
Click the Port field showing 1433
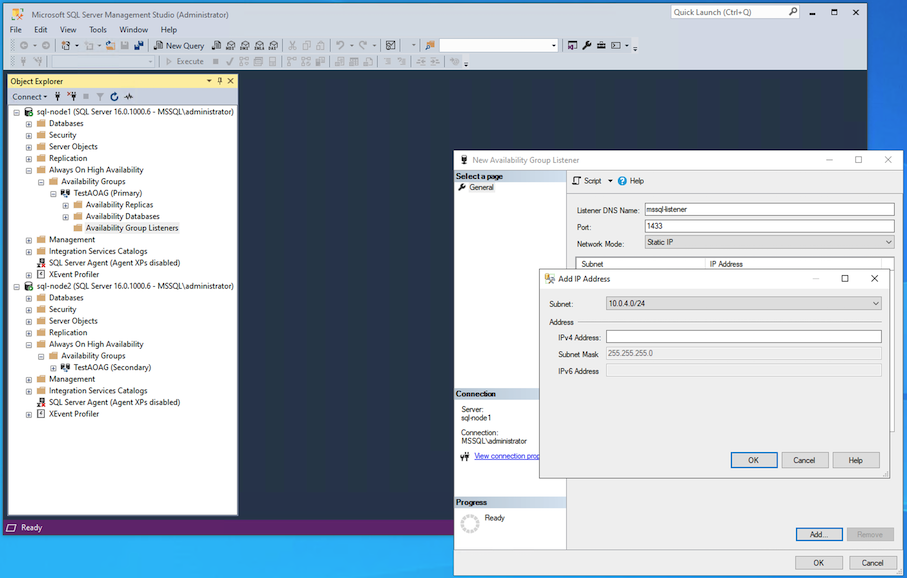point(769,226)
